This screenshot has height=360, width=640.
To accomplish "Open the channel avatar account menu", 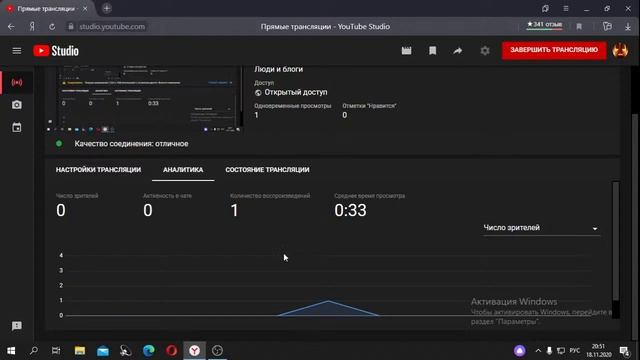I will tap(620, 51).
